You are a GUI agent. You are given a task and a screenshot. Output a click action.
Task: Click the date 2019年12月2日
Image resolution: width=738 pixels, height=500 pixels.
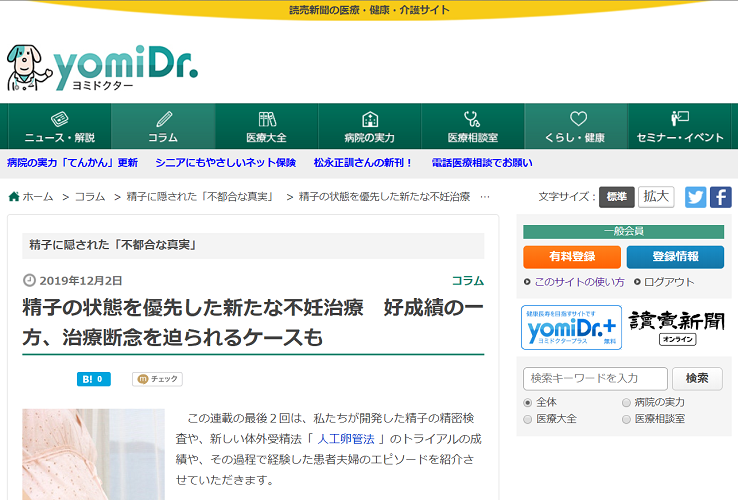click(x=80, y=281)
